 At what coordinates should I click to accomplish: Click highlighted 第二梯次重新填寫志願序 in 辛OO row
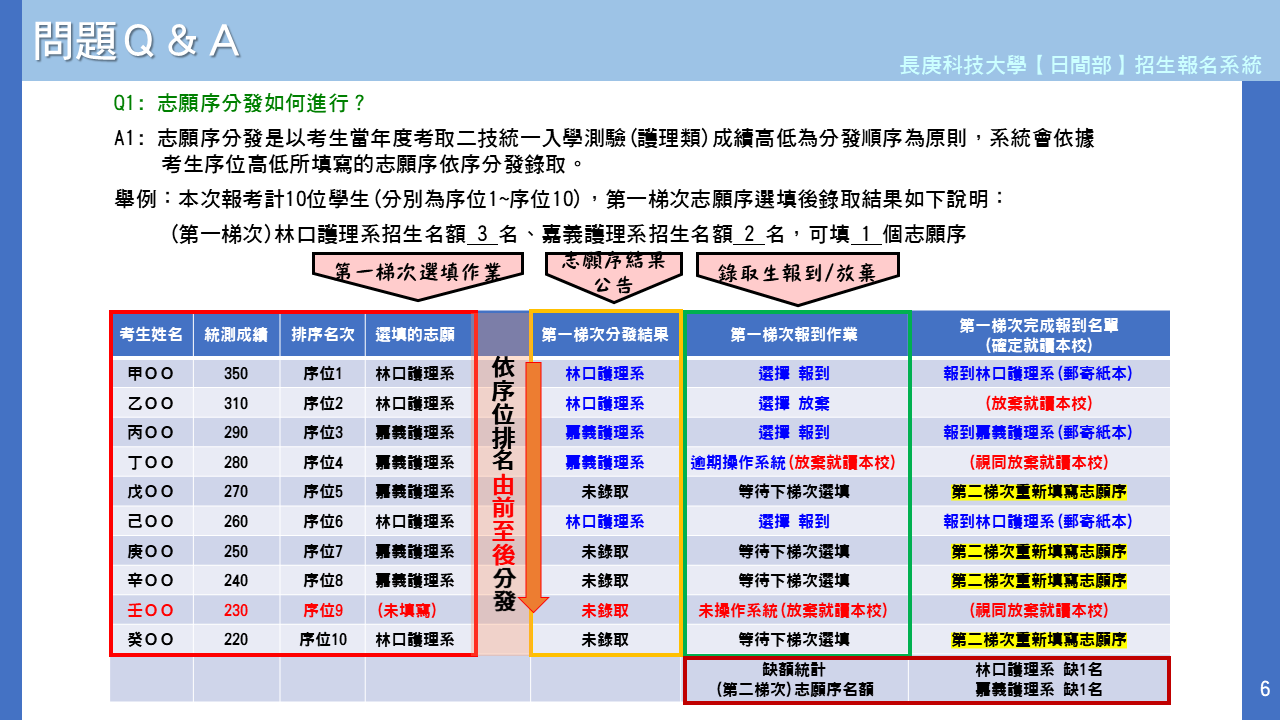tap(1038, 581)
